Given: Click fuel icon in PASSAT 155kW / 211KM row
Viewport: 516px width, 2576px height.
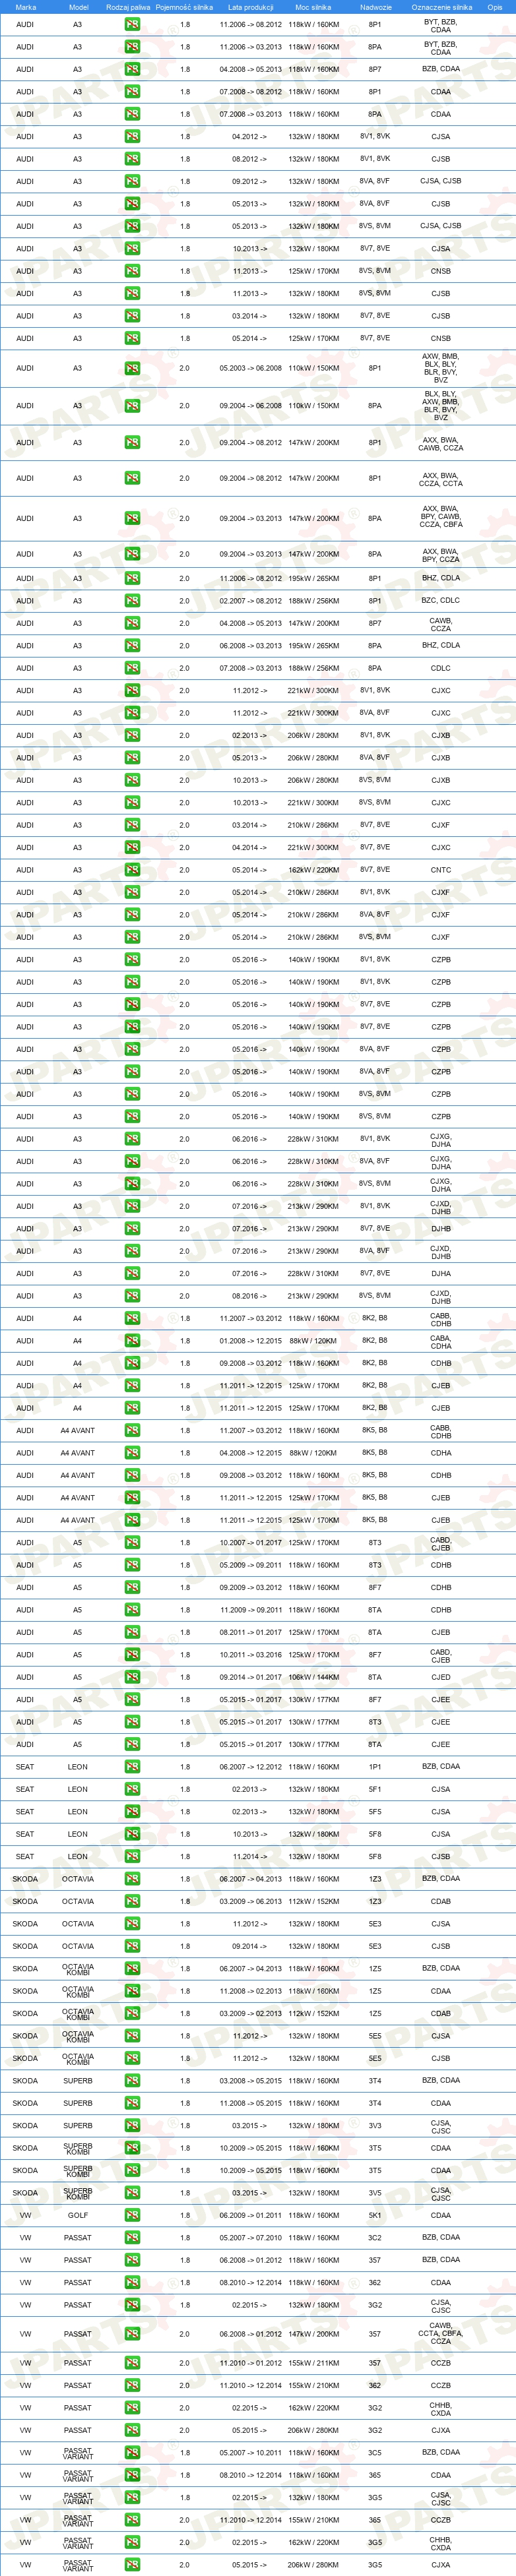Looking at the screenshot, I should point(132,2363).
